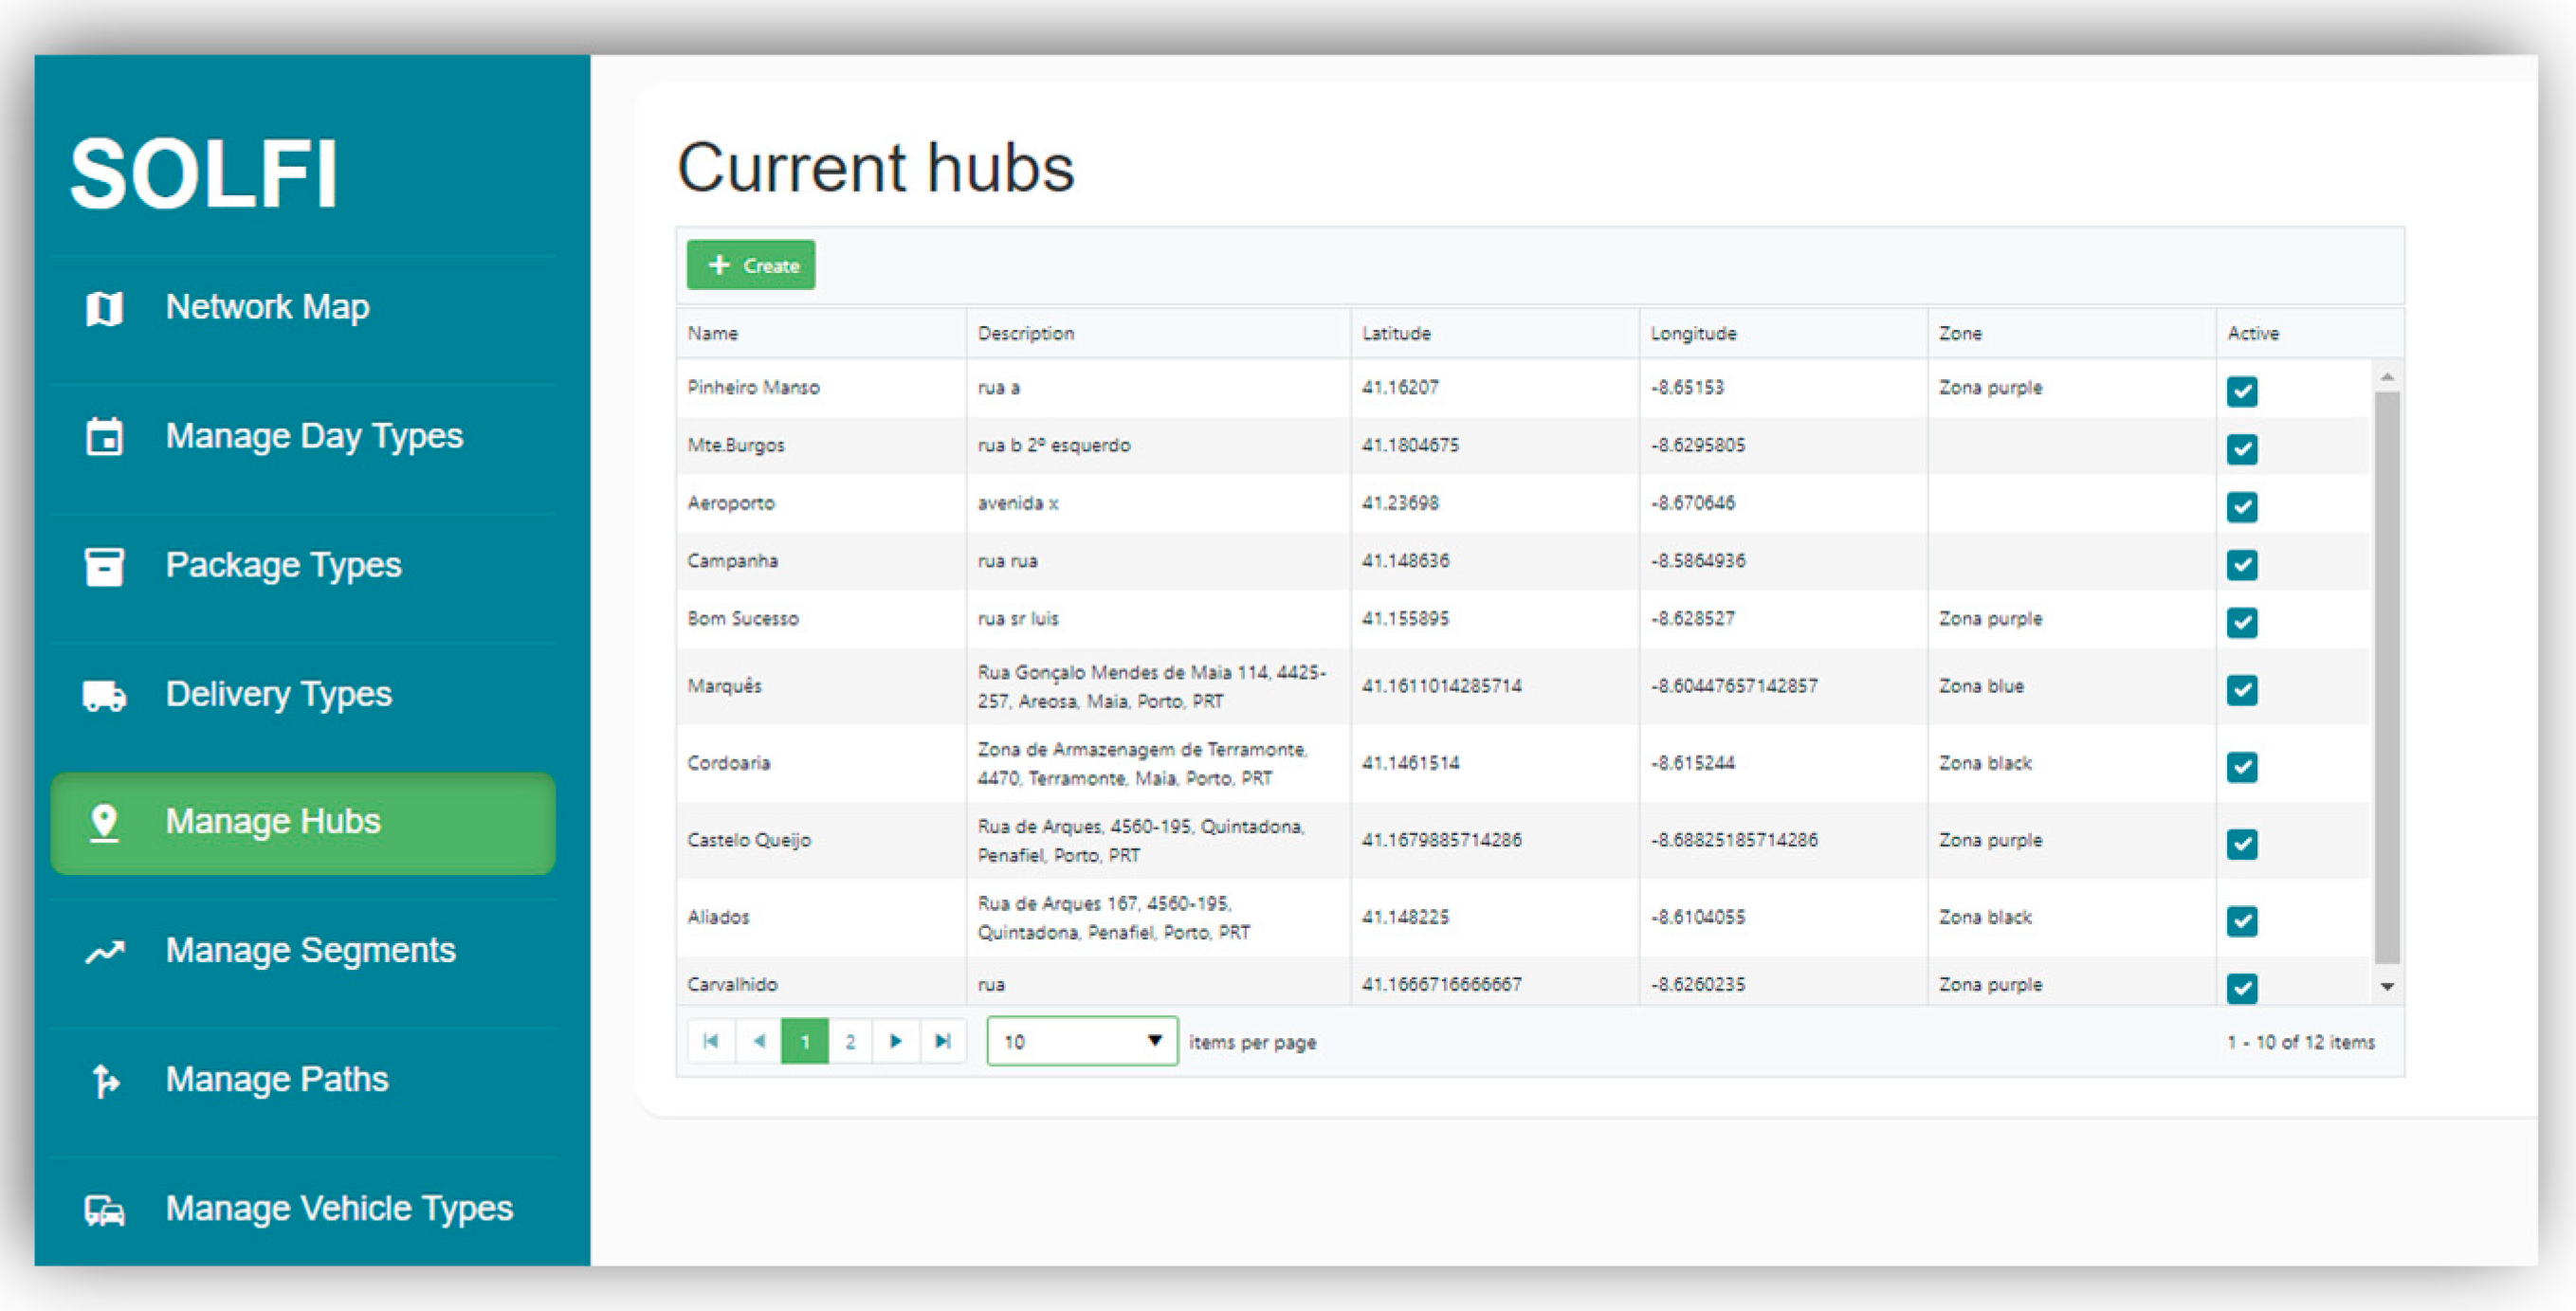Toggle the Active checkbox for the Aliados row

(2241, 920)
